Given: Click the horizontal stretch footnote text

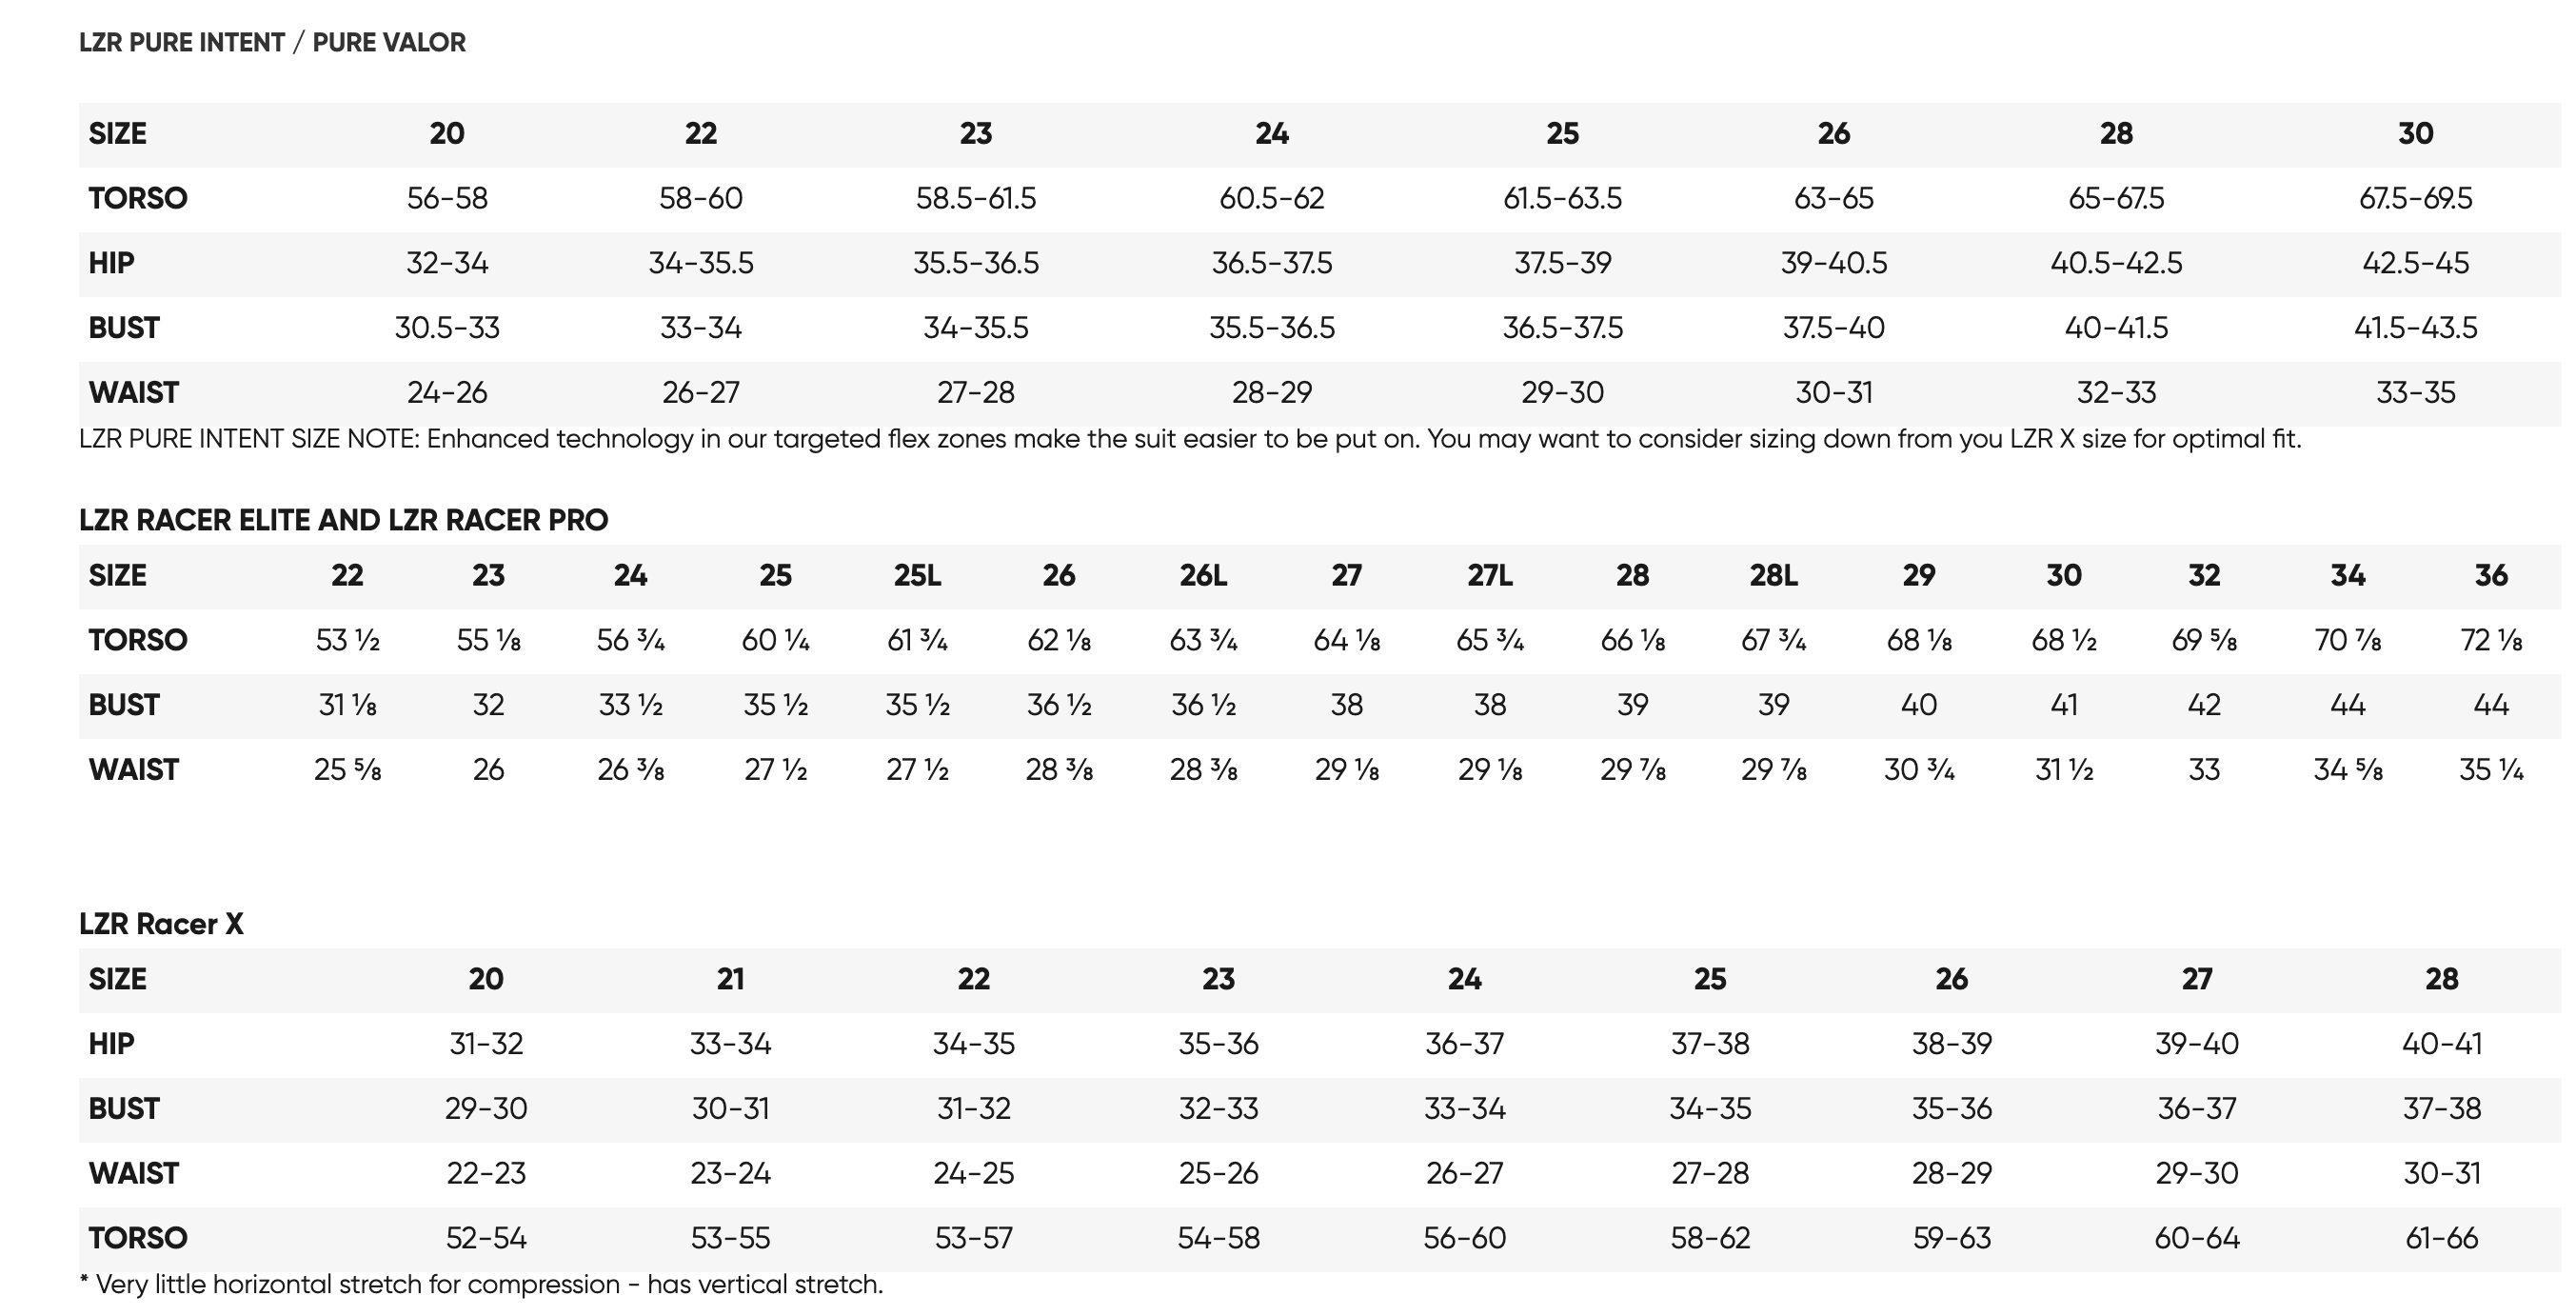Looking at the screenshot, I should click(481, 1285).
